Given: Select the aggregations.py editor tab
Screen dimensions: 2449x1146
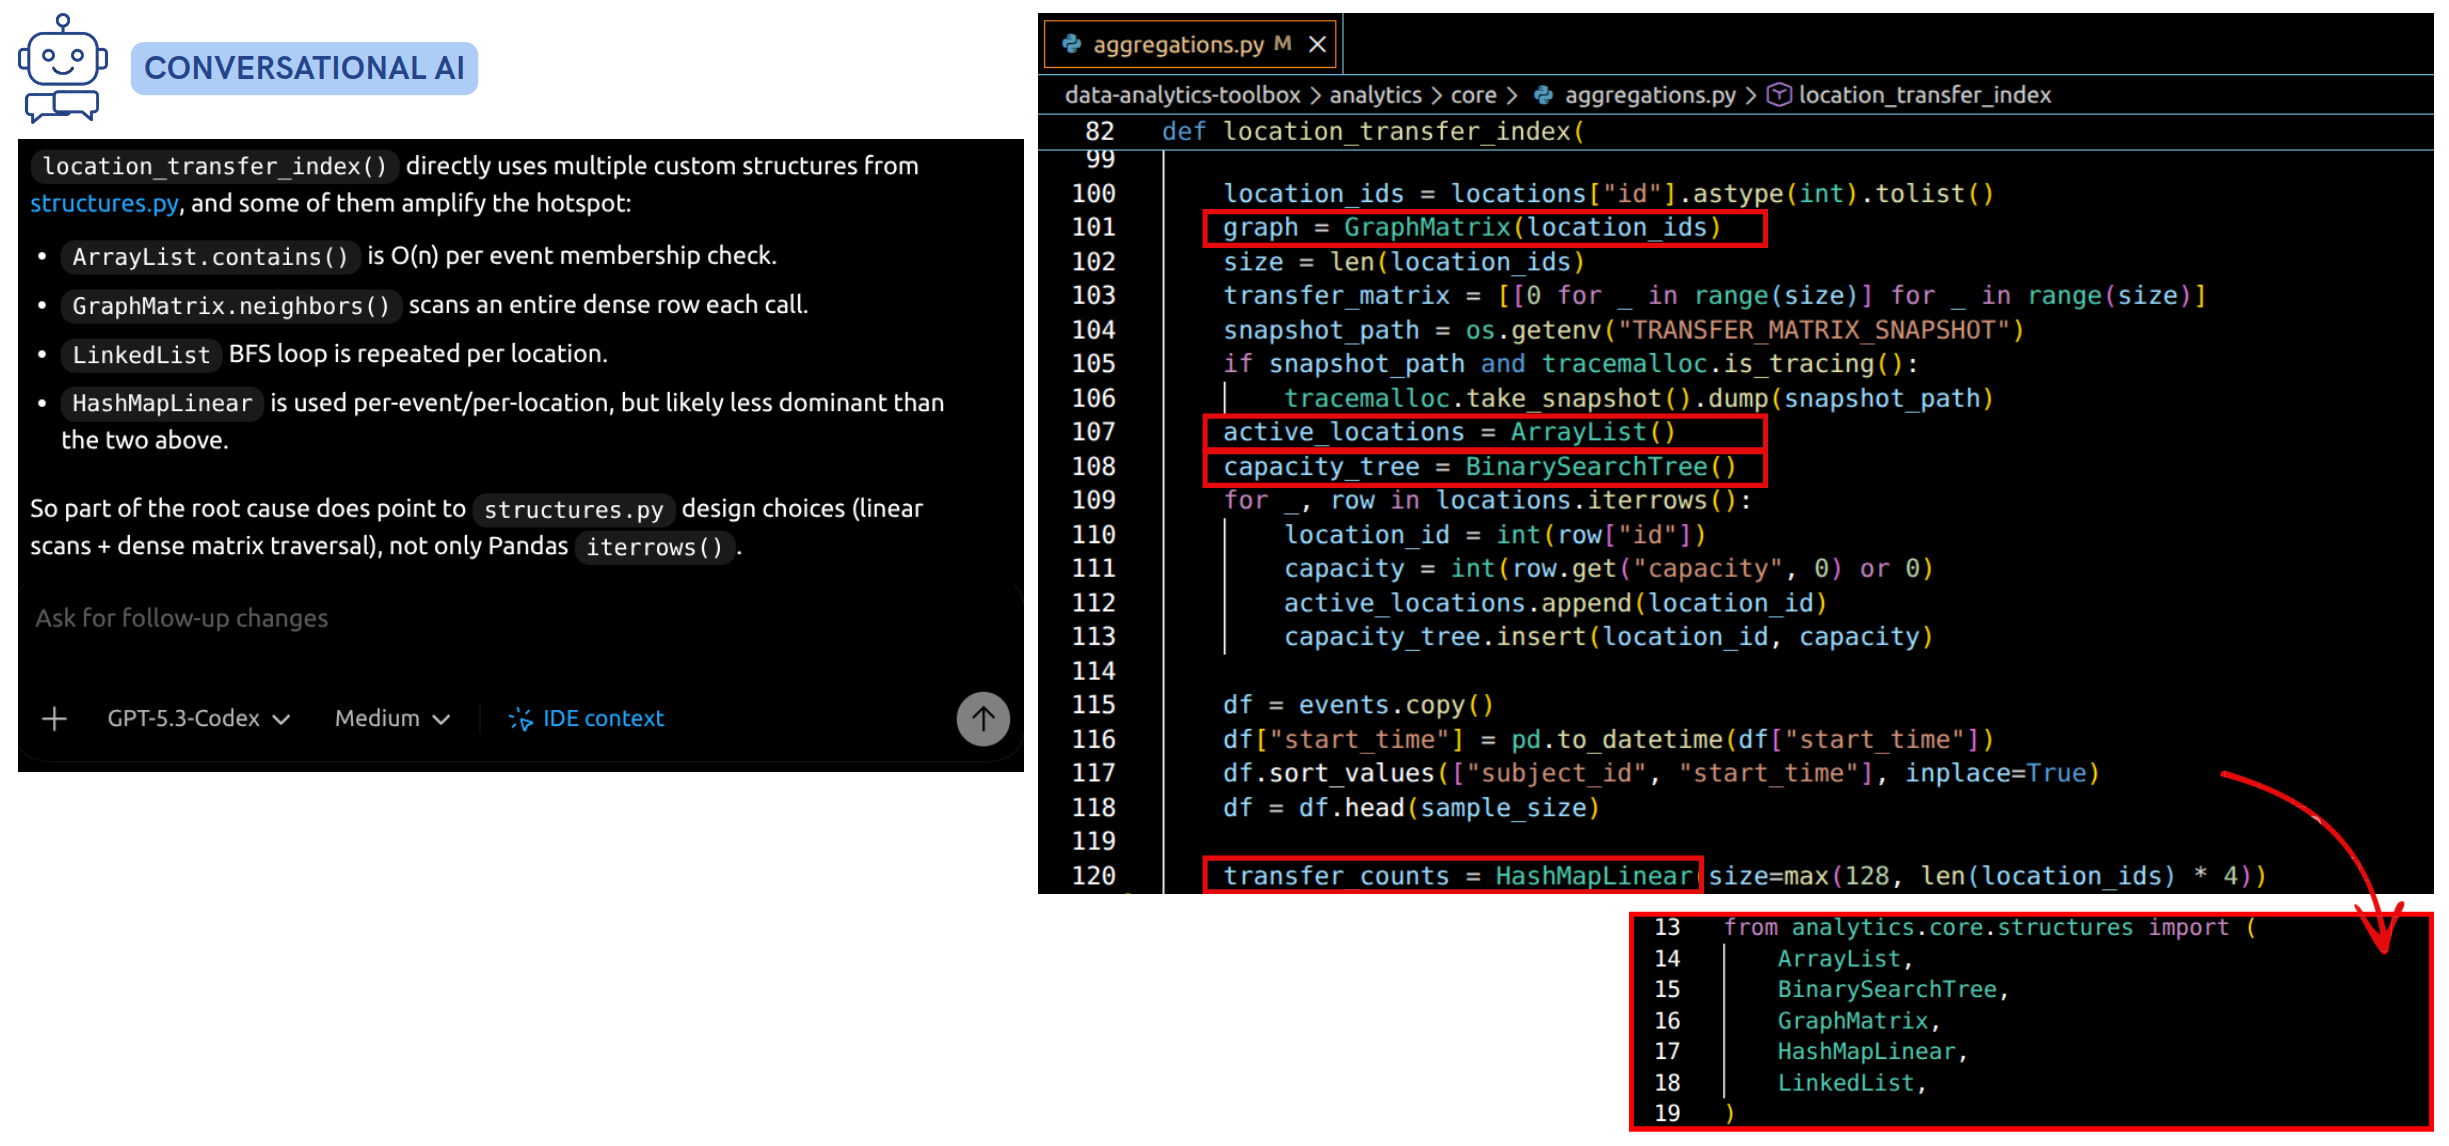Looking at the screenshot, I should click(x=1180, y=43).
